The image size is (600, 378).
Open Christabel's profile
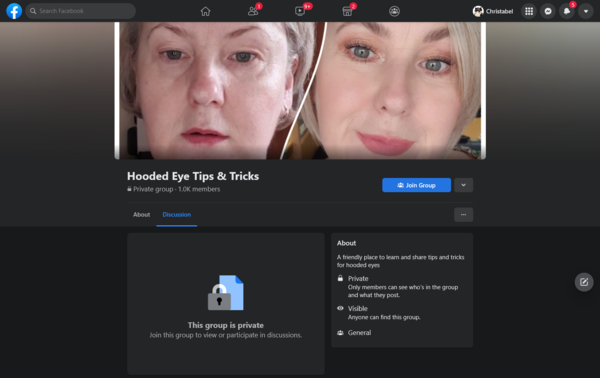pos(493,11)
